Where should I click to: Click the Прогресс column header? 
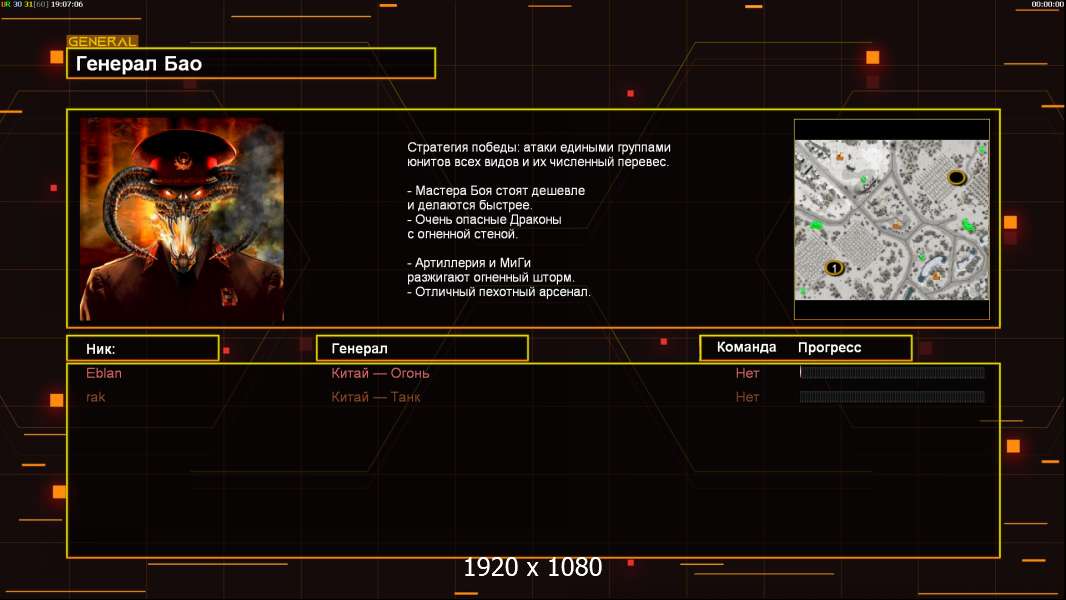(829, 347)
